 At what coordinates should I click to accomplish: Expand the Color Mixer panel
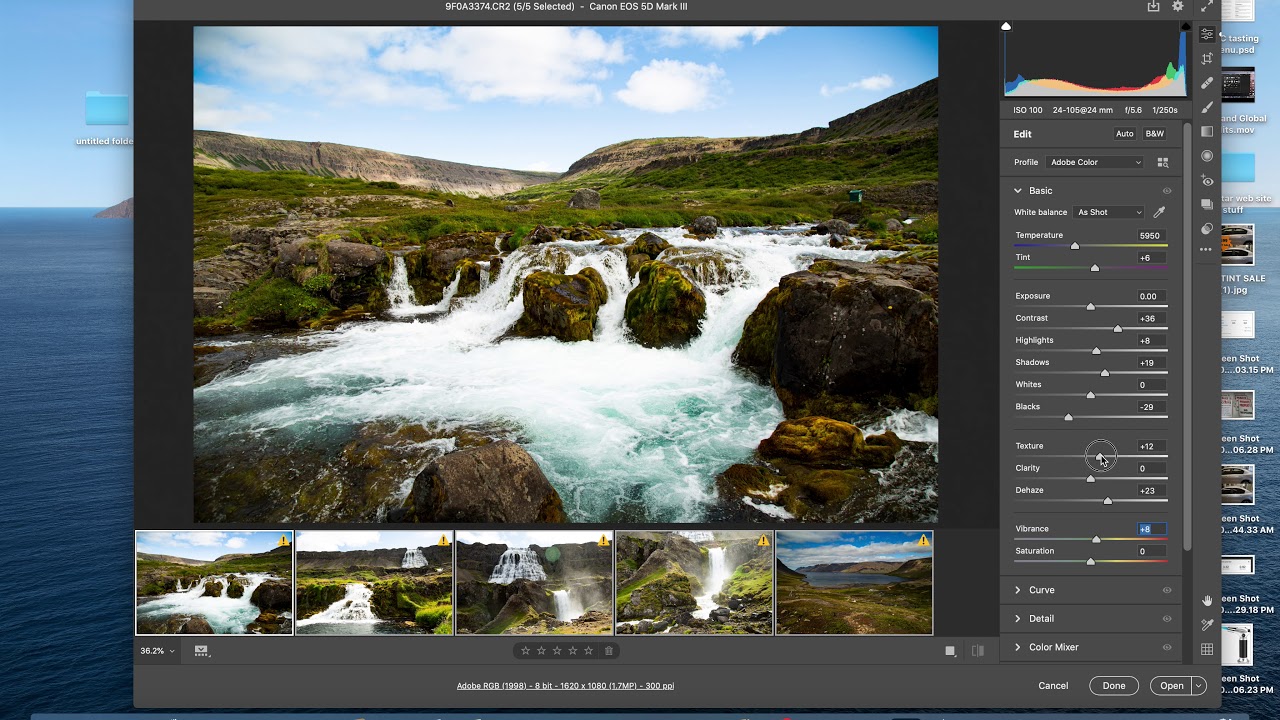pos(1018,647)
